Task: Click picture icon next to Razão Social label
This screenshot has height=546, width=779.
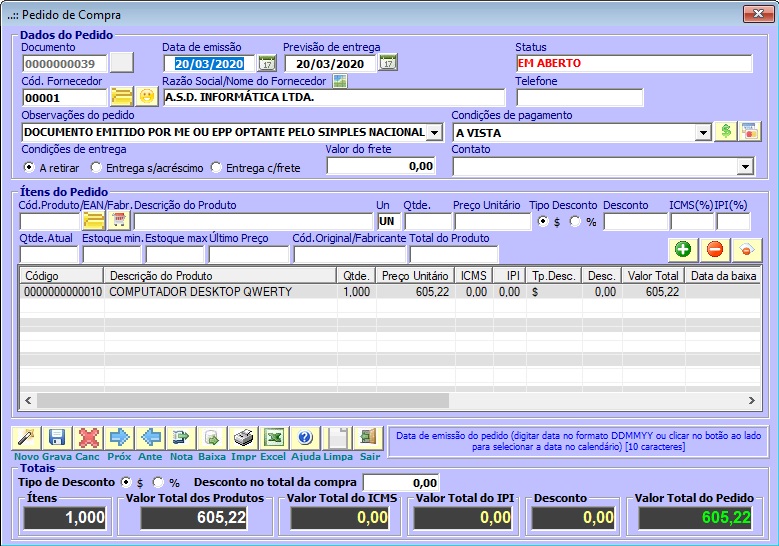Action: point(340,81)
